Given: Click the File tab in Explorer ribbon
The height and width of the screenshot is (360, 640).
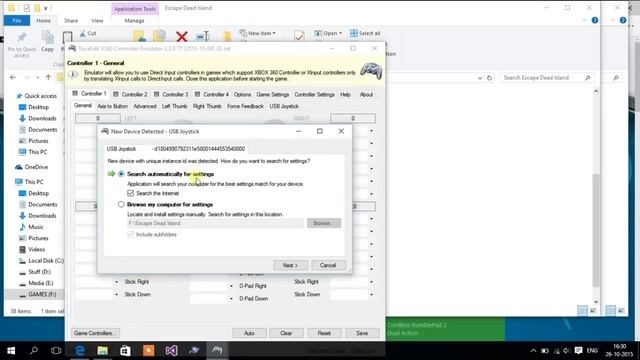Looking at the screenshot, I should (x=17, y=20).
